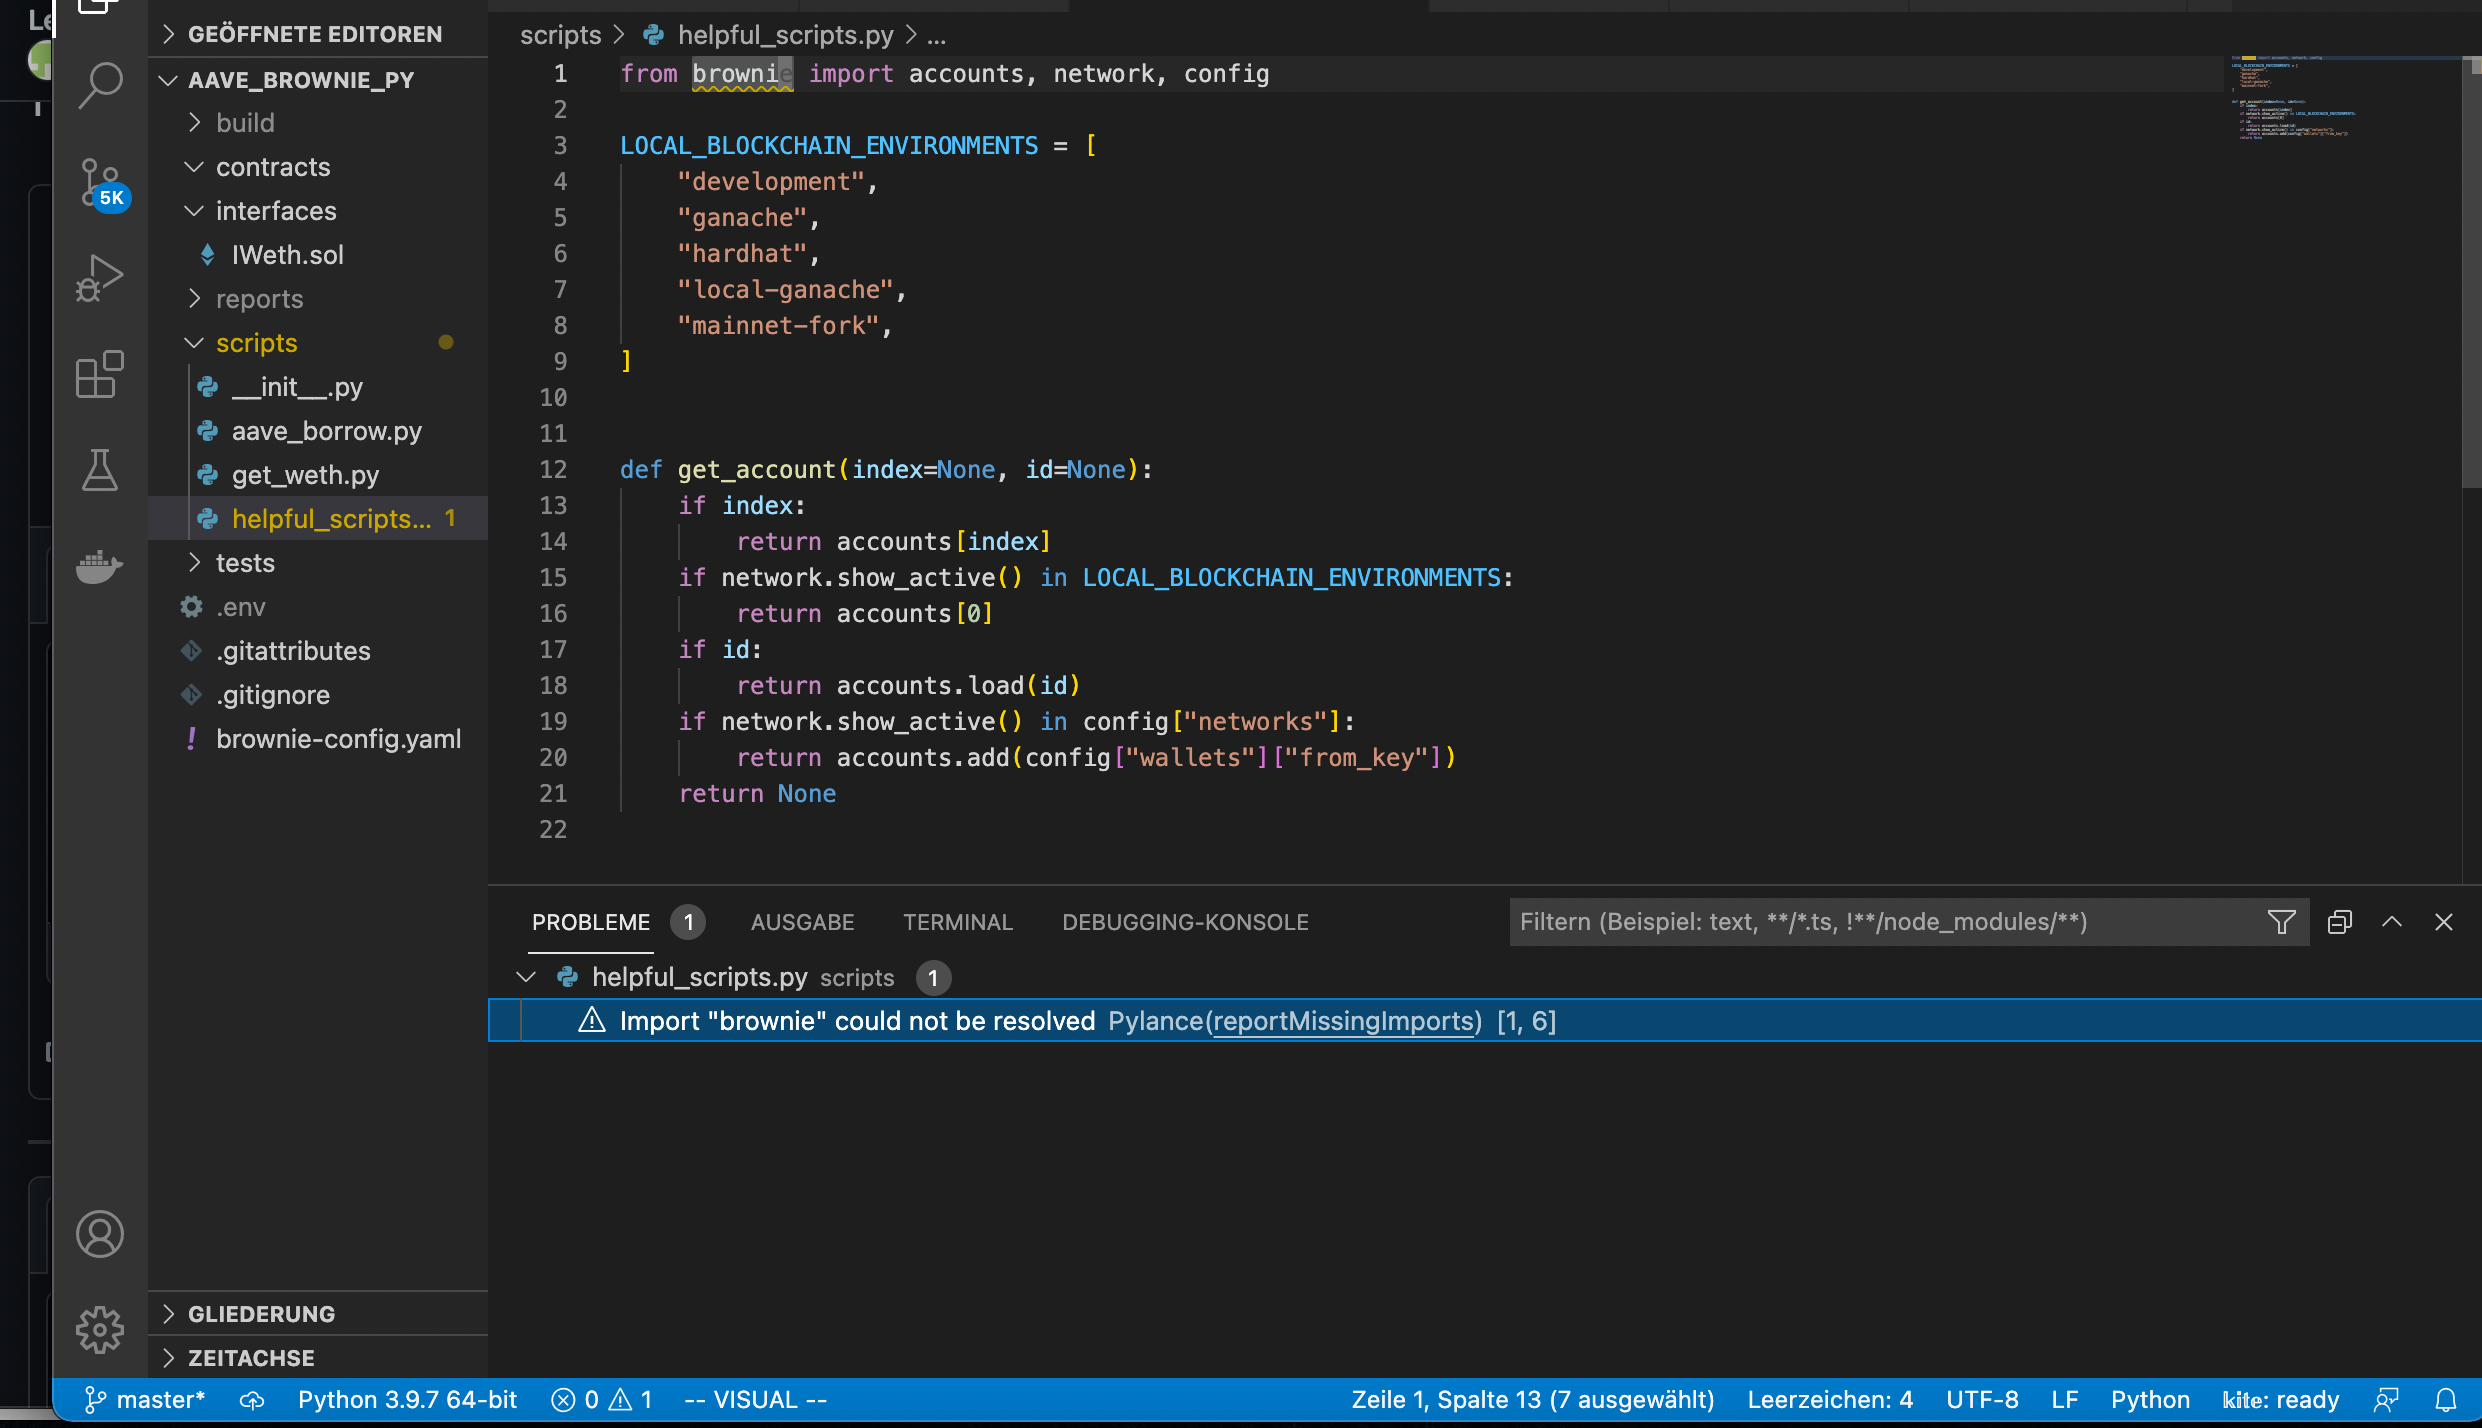
Task: Open Run and Debug view
Action: point(100,278)
